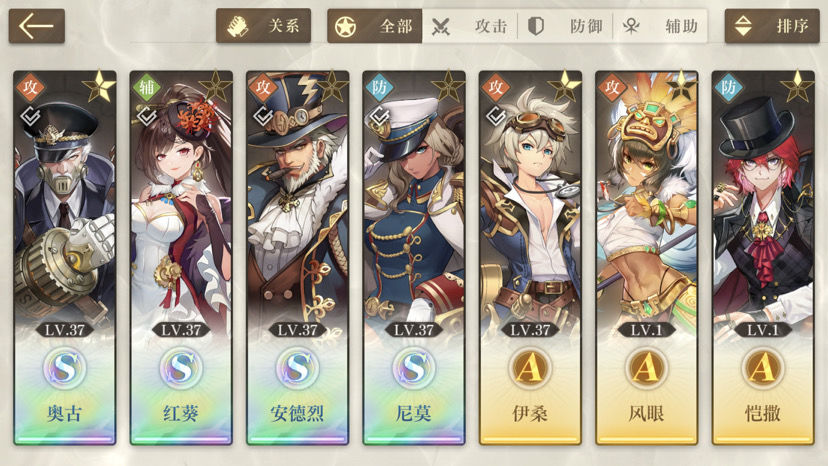Click the dark star on 风眼's card
828x466 pixels.
click(681, 86)
